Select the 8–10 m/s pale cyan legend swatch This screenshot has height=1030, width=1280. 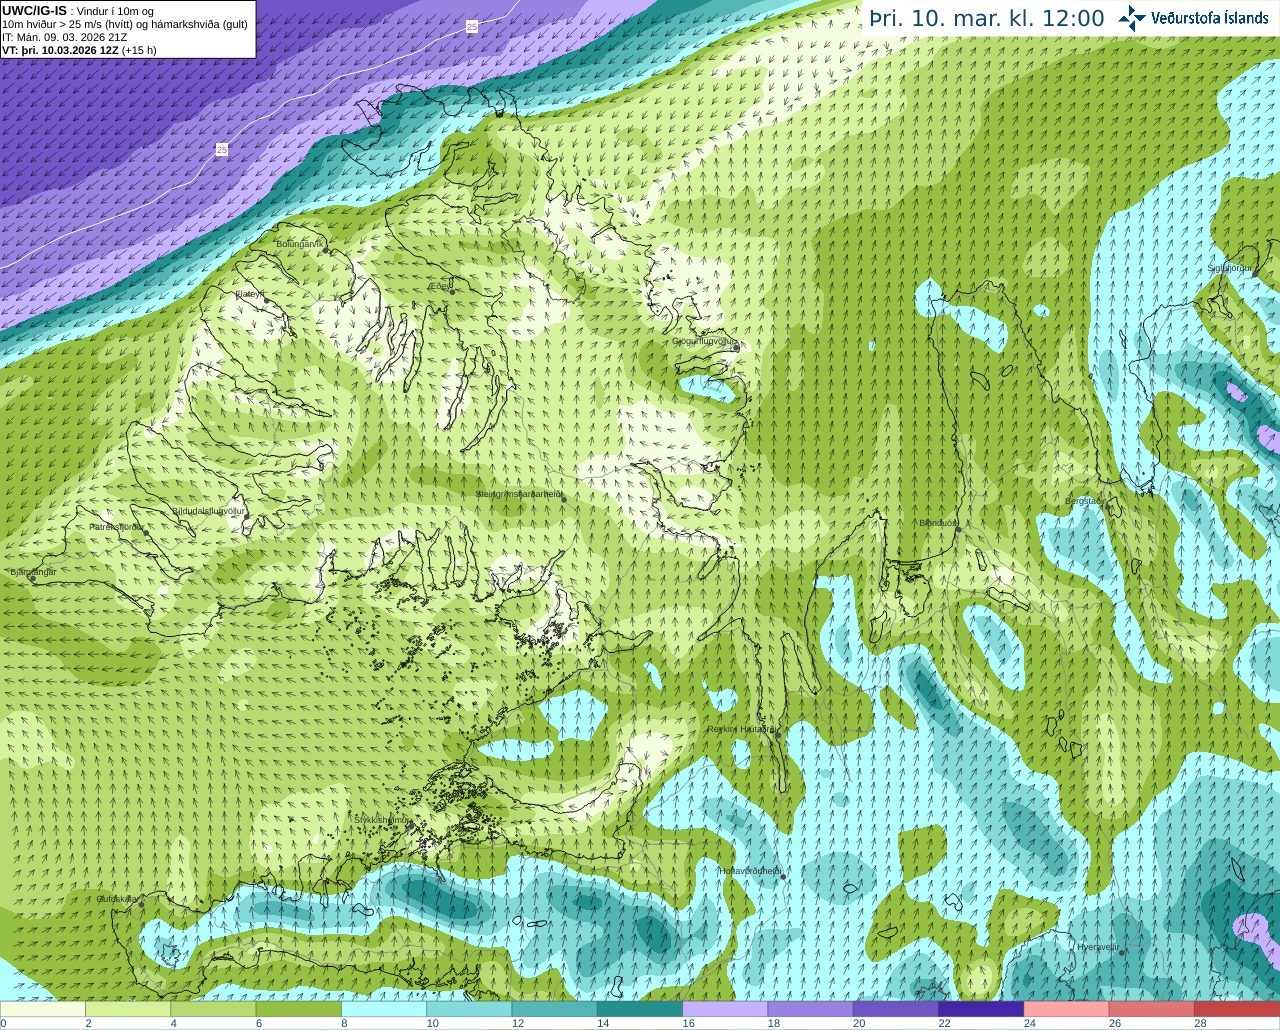[384, 1009]
